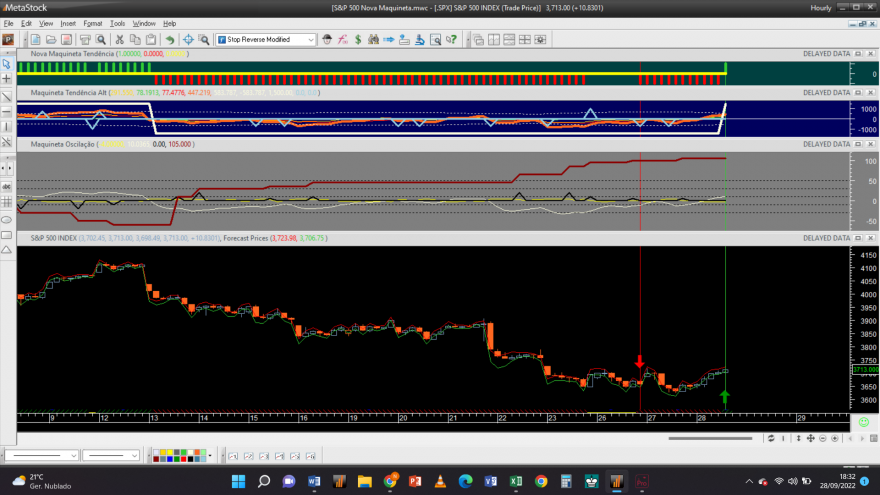Click the microscope toolbar icon
Viewport: 880px width, 495px height.
pyautogui.click(x=420, y=39)
